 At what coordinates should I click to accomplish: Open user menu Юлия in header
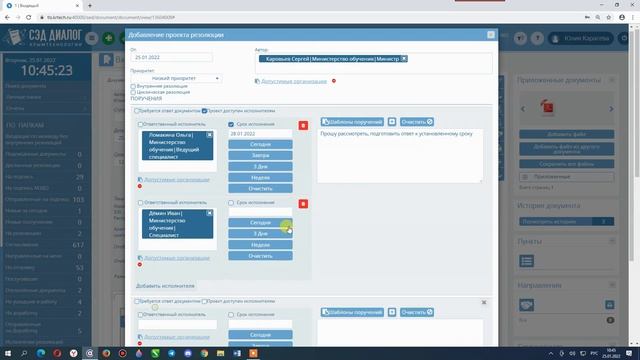(x=581, y=38)
